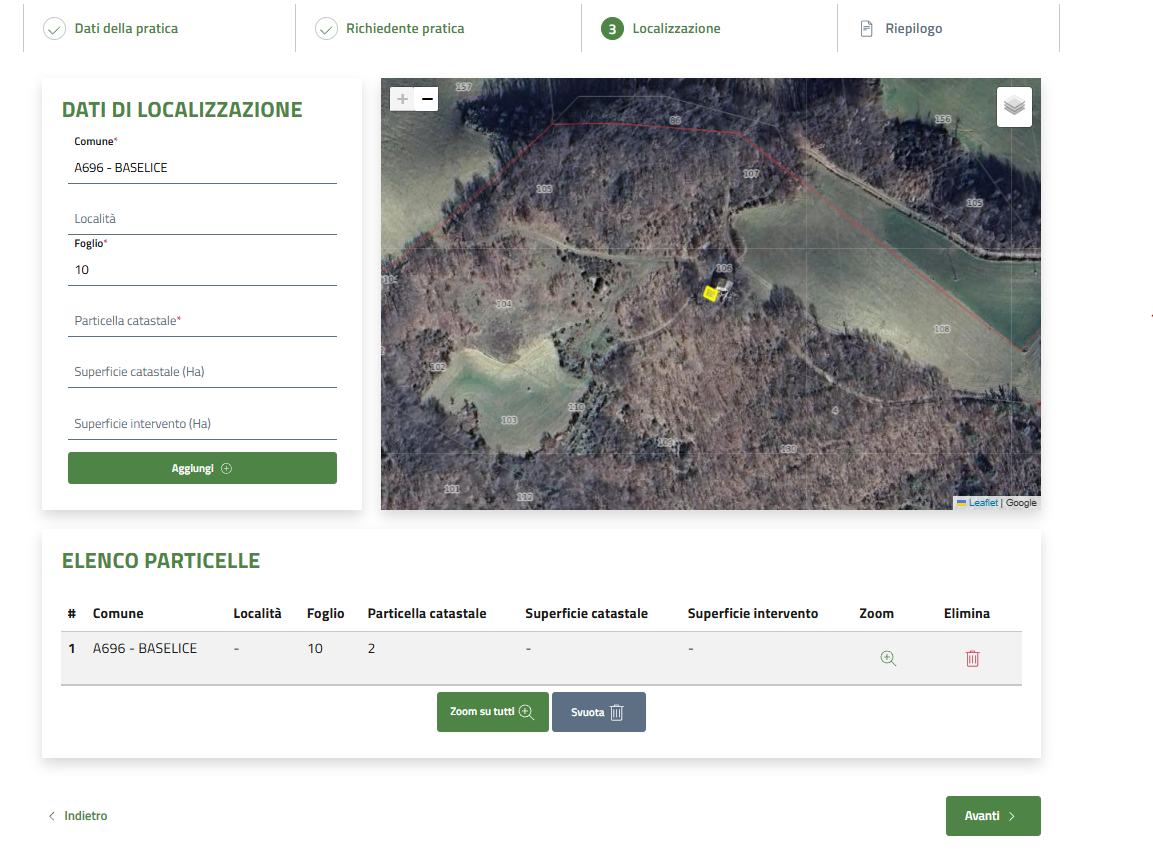Open the Leaflet attribution link
The image size is (1153, 852).
(982, 503)
